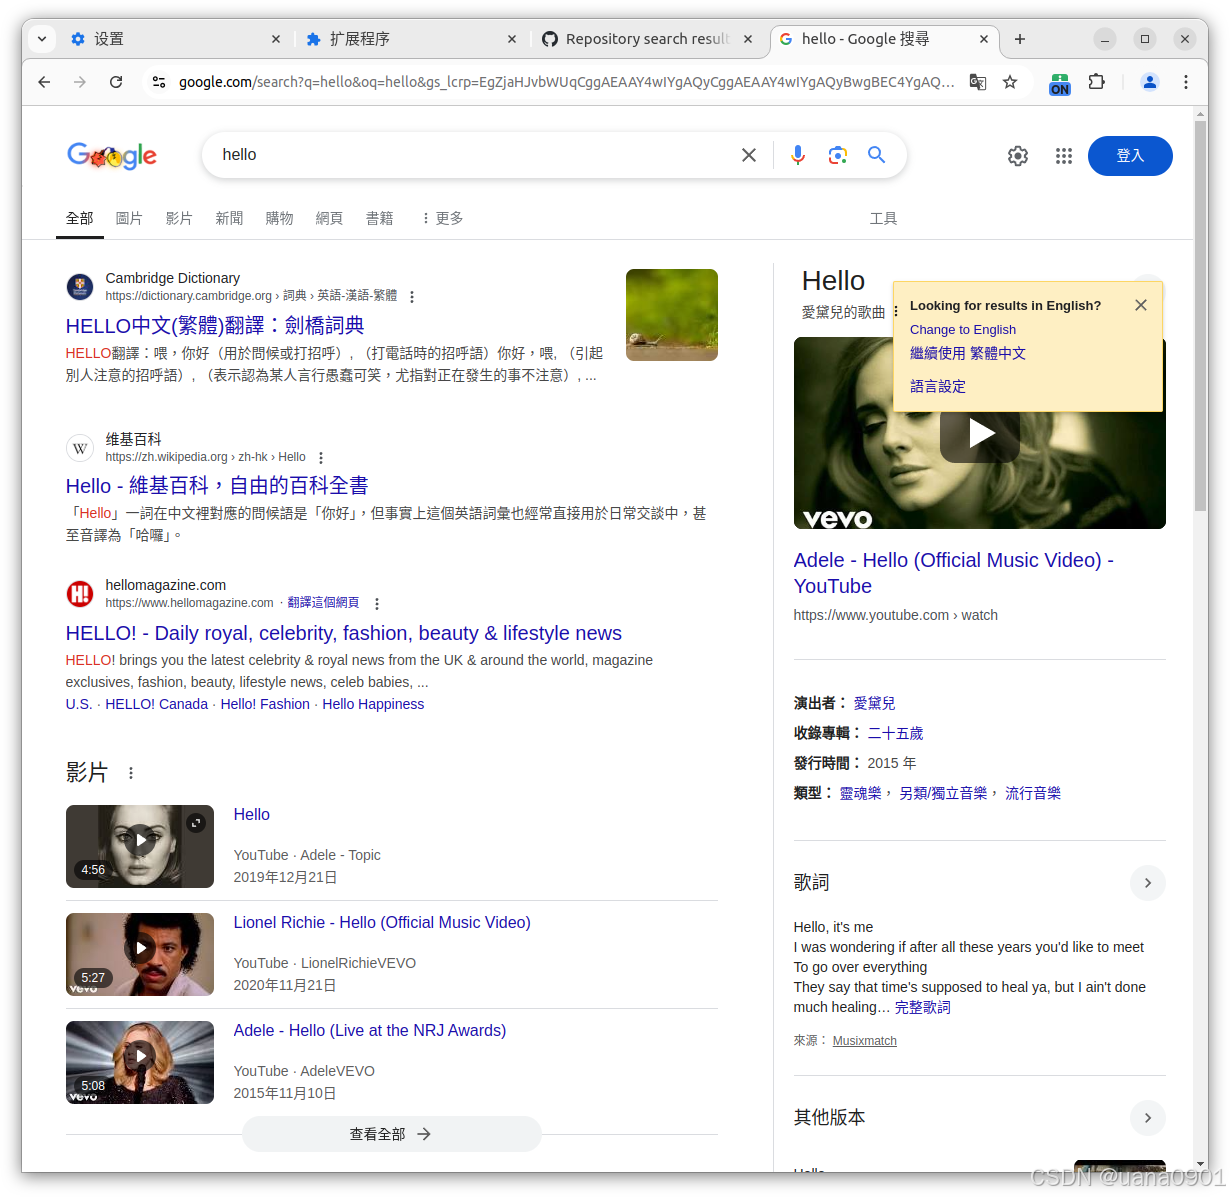Click 翻譯這個網頁 link

pos(323,603)
